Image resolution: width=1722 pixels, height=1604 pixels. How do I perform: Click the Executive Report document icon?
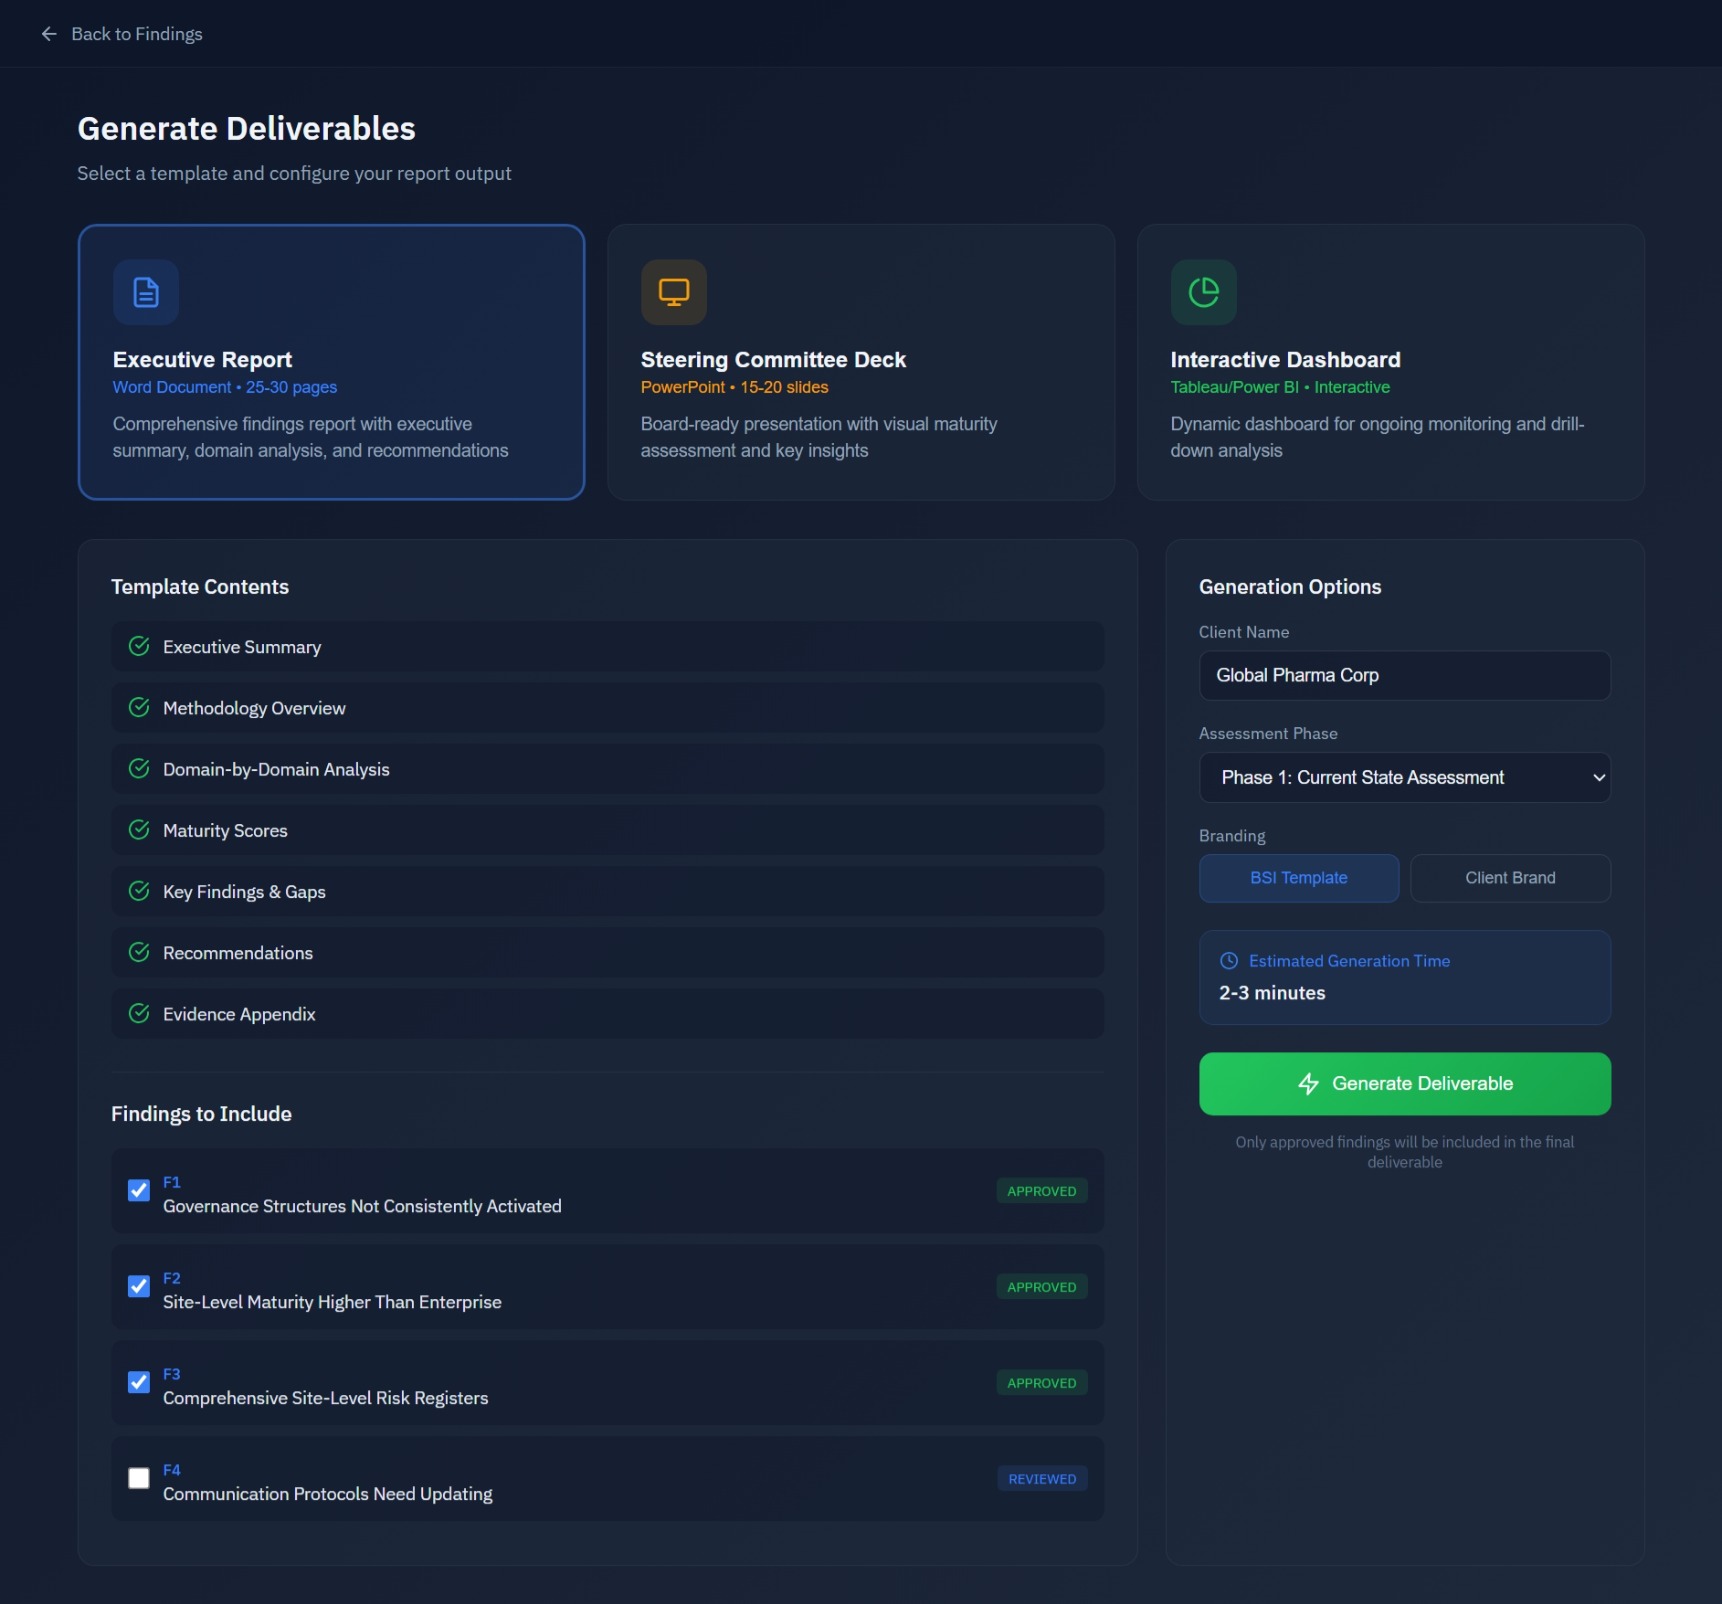(x=146, y=292)
